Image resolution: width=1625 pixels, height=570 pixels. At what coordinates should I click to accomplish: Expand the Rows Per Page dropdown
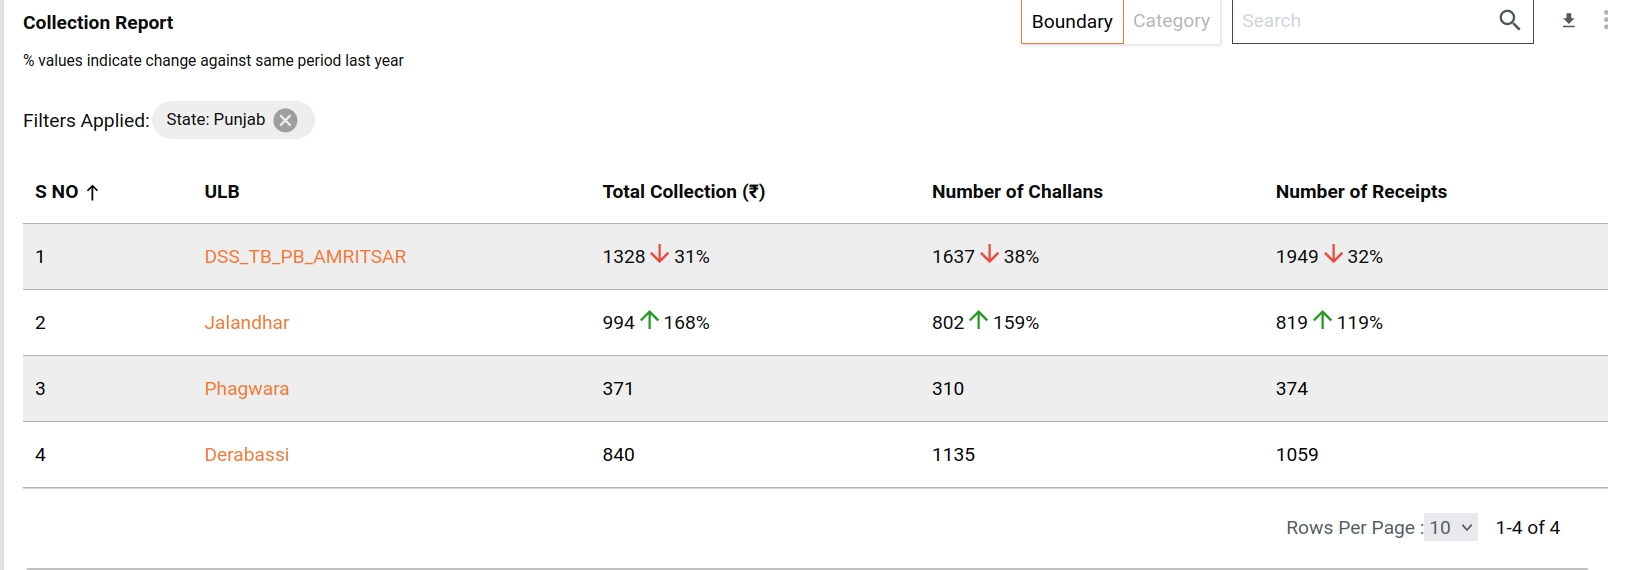[x=1451, y=528]
